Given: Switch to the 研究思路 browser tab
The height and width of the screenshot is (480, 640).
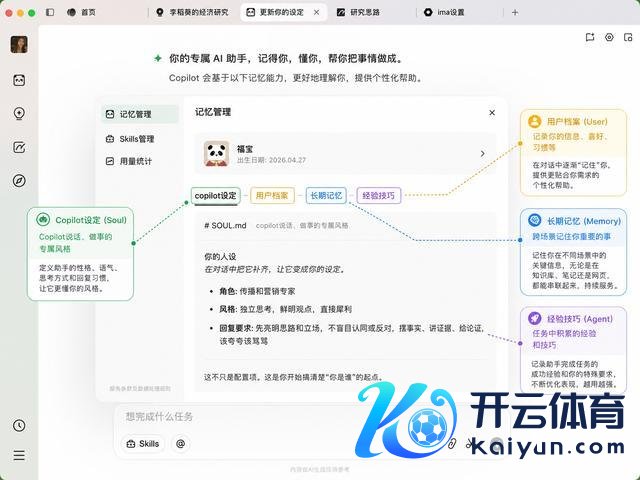Looking at the screenshot, I should (x=358, y=12).
